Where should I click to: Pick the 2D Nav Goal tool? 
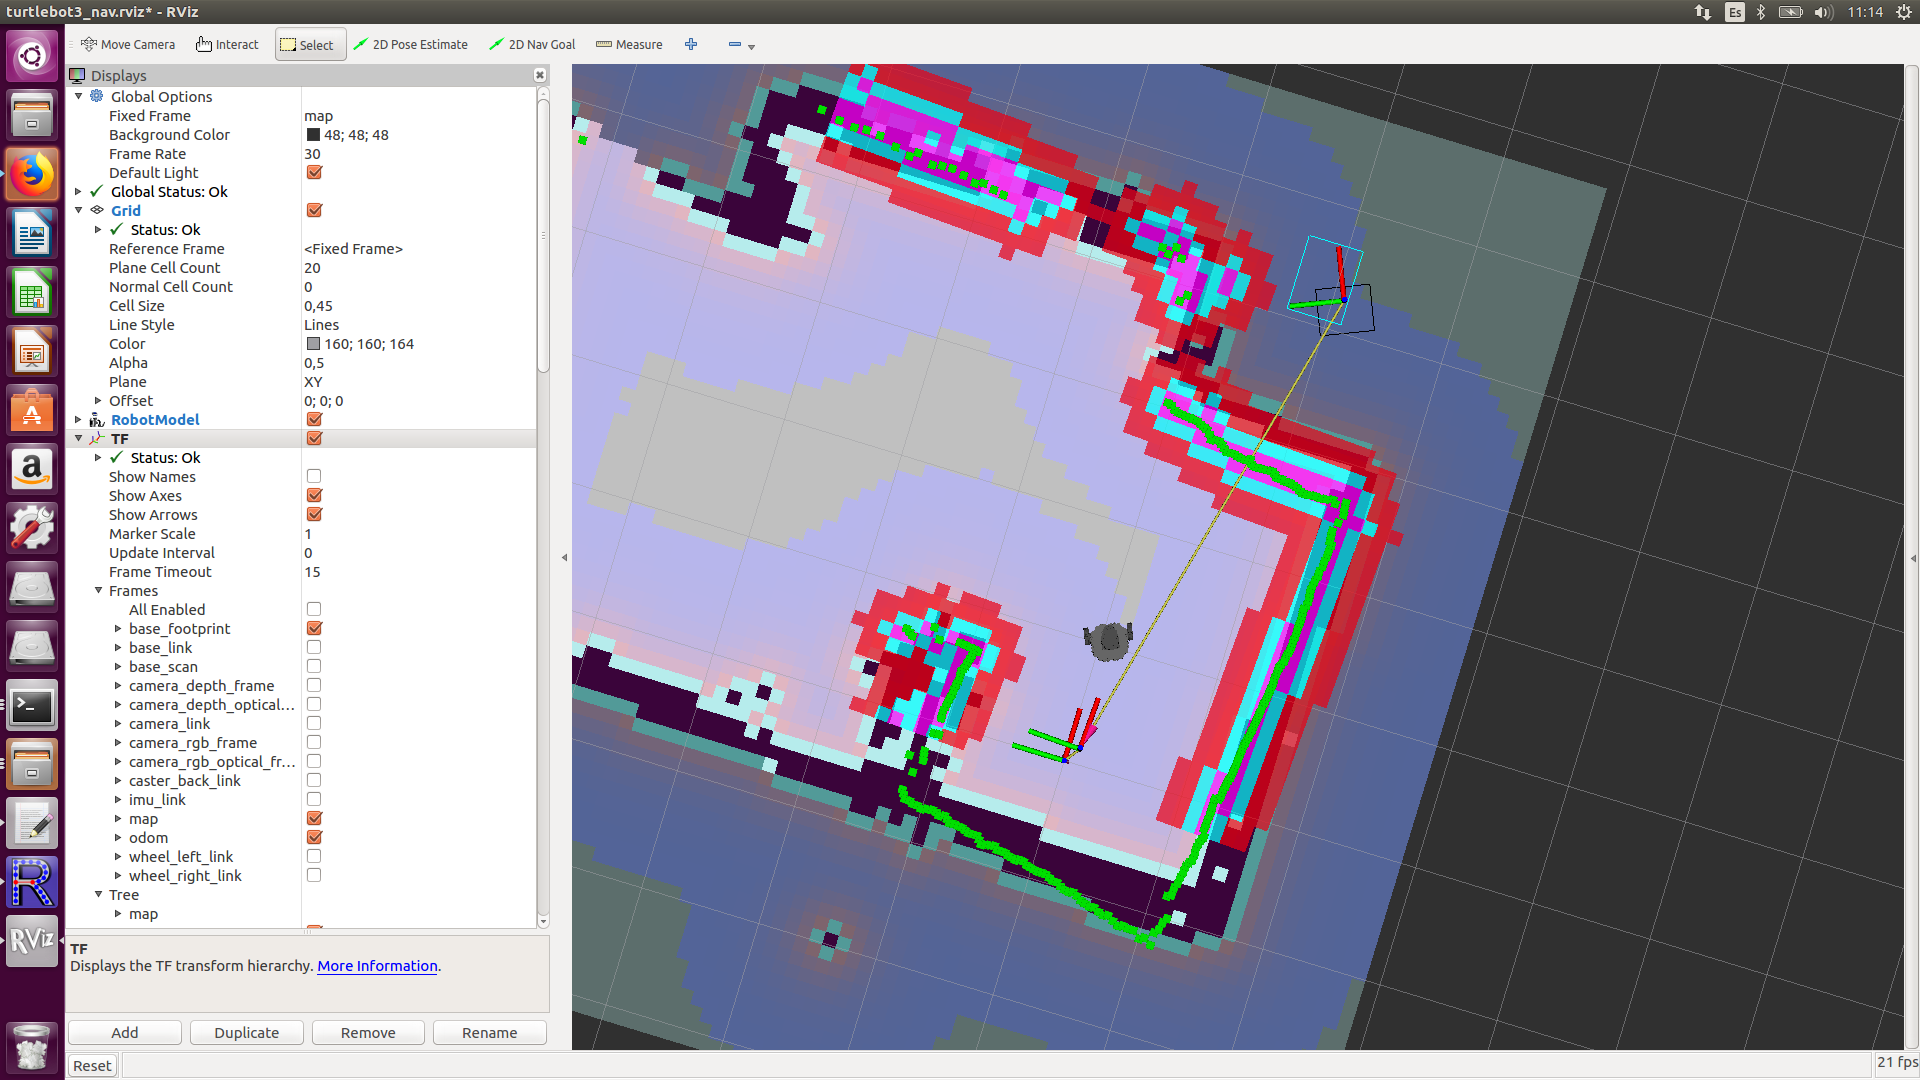coord(532,44)
